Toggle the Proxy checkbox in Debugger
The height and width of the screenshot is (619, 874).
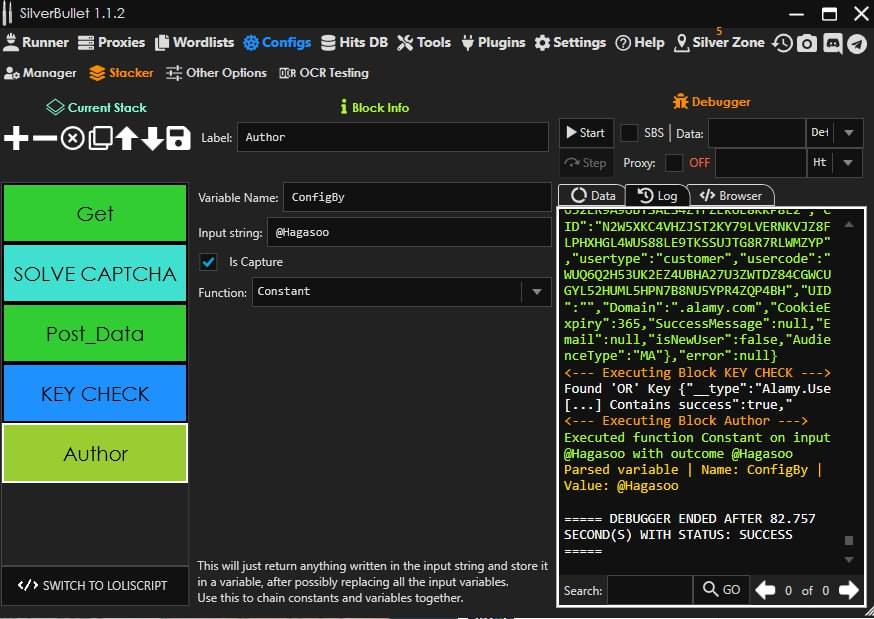click(x=674, y=163)
